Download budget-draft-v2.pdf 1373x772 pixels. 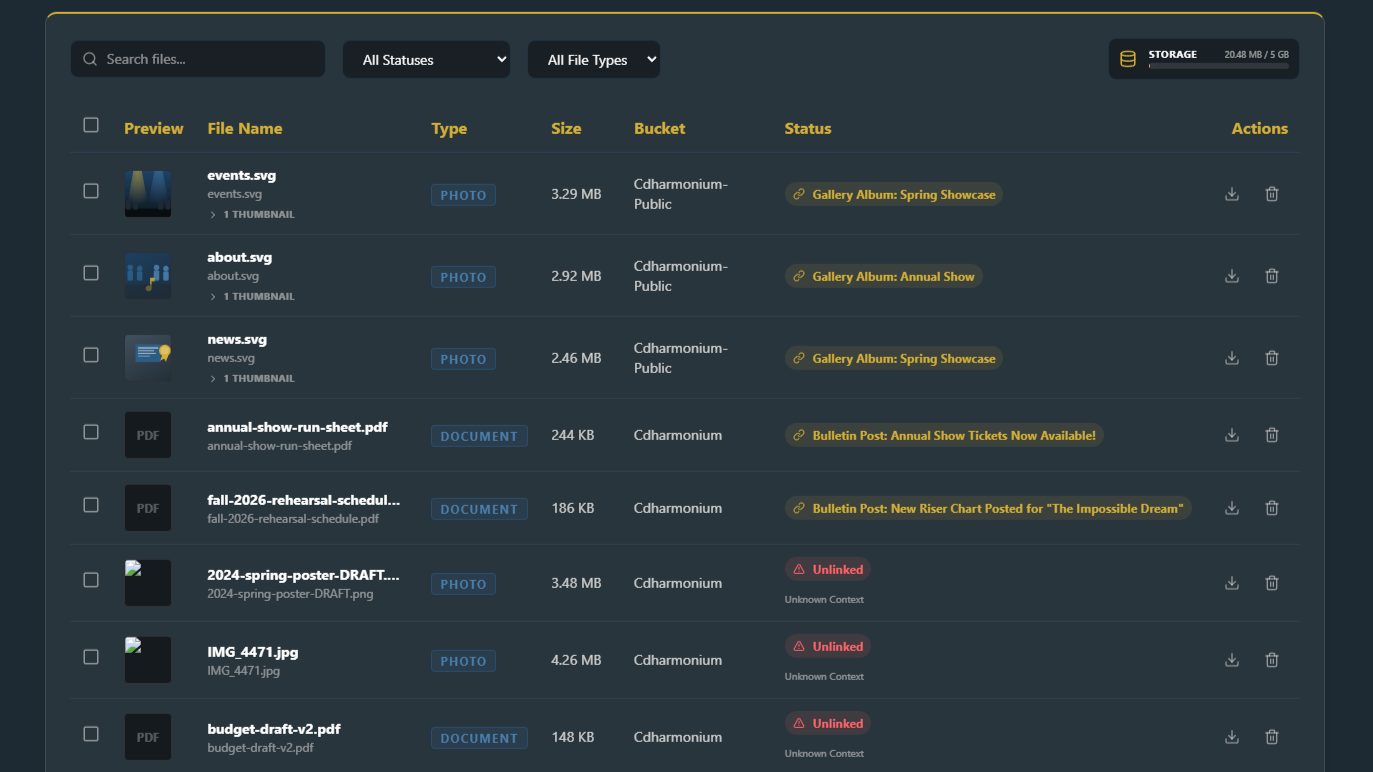(1232, 737)
